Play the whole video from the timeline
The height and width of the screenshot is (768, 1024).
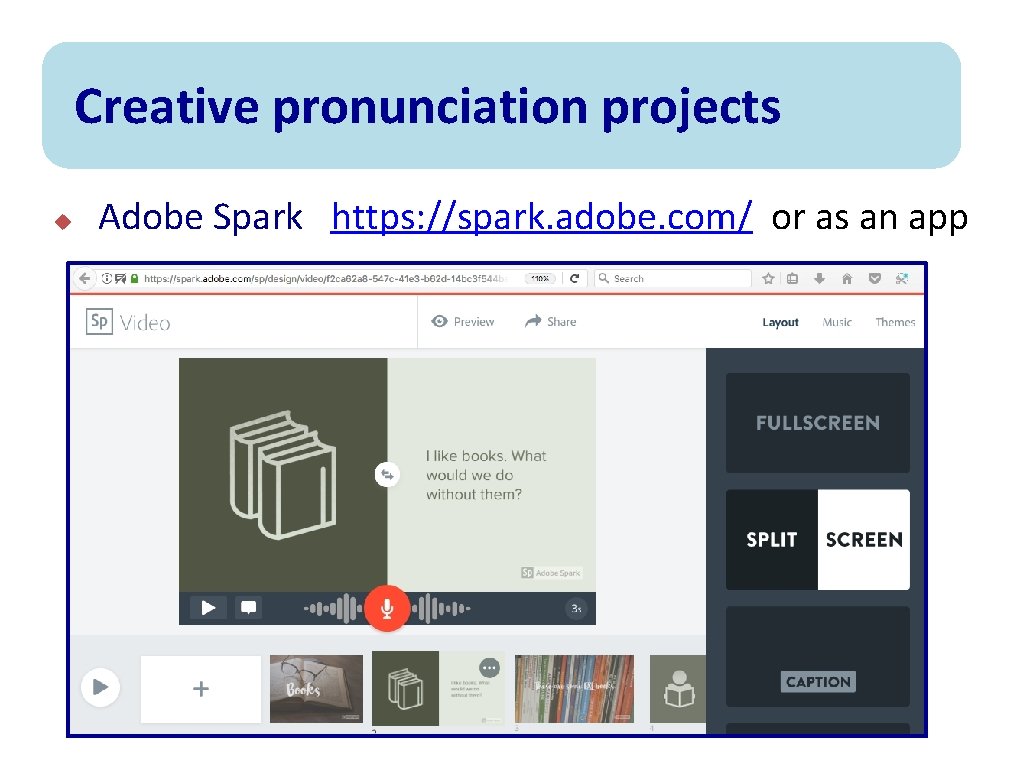[101, 687]
